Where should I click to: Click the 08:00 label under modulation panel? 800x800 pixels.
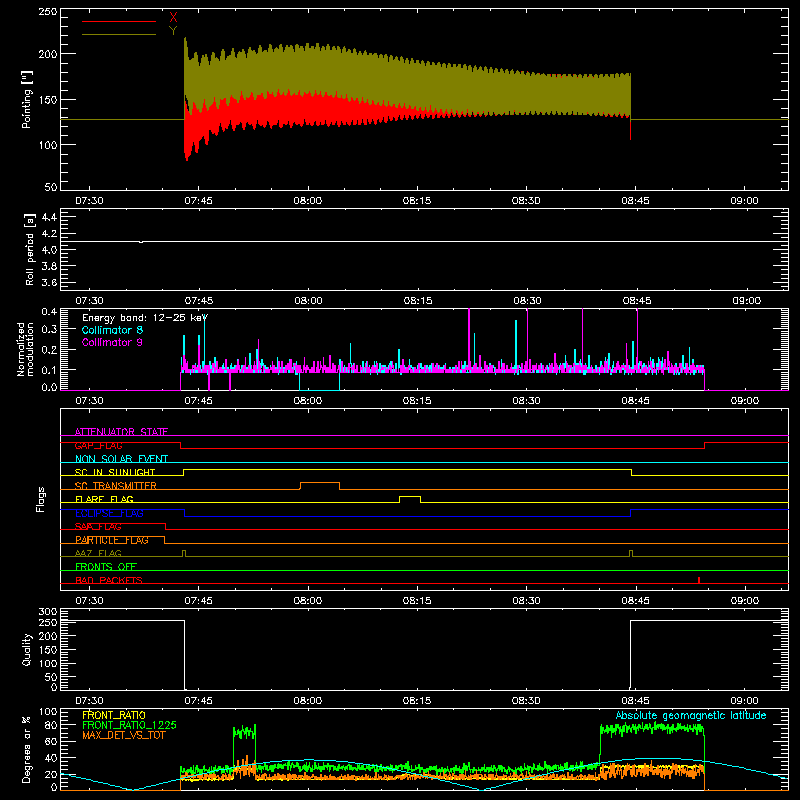coord(308,401)
